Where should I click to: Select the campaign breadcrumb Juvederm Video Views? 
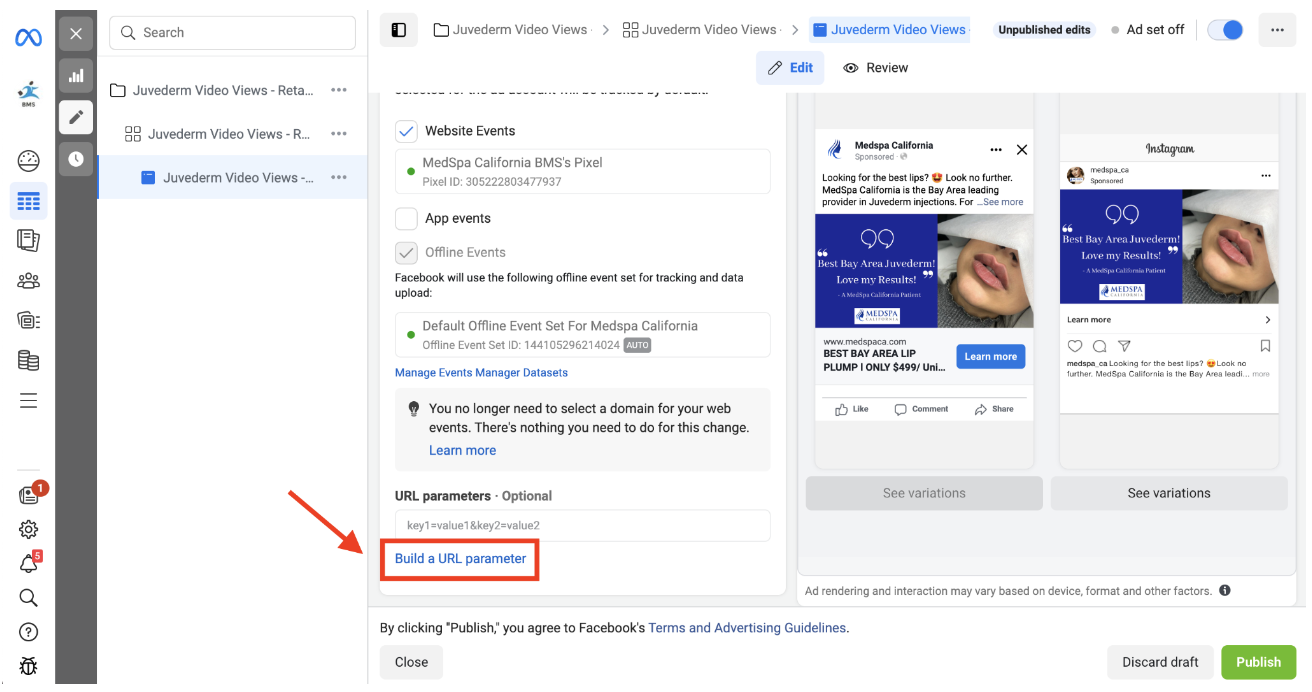click(511, 30)
